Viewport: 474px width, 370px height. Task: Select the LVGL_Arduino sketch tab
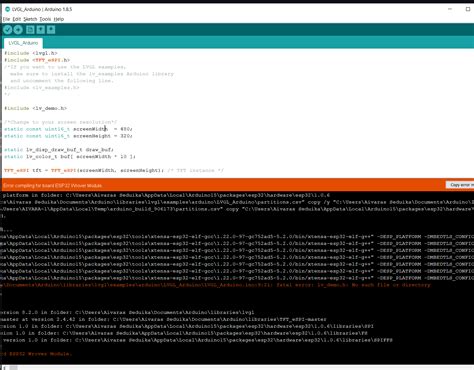(x=23, y=43)
